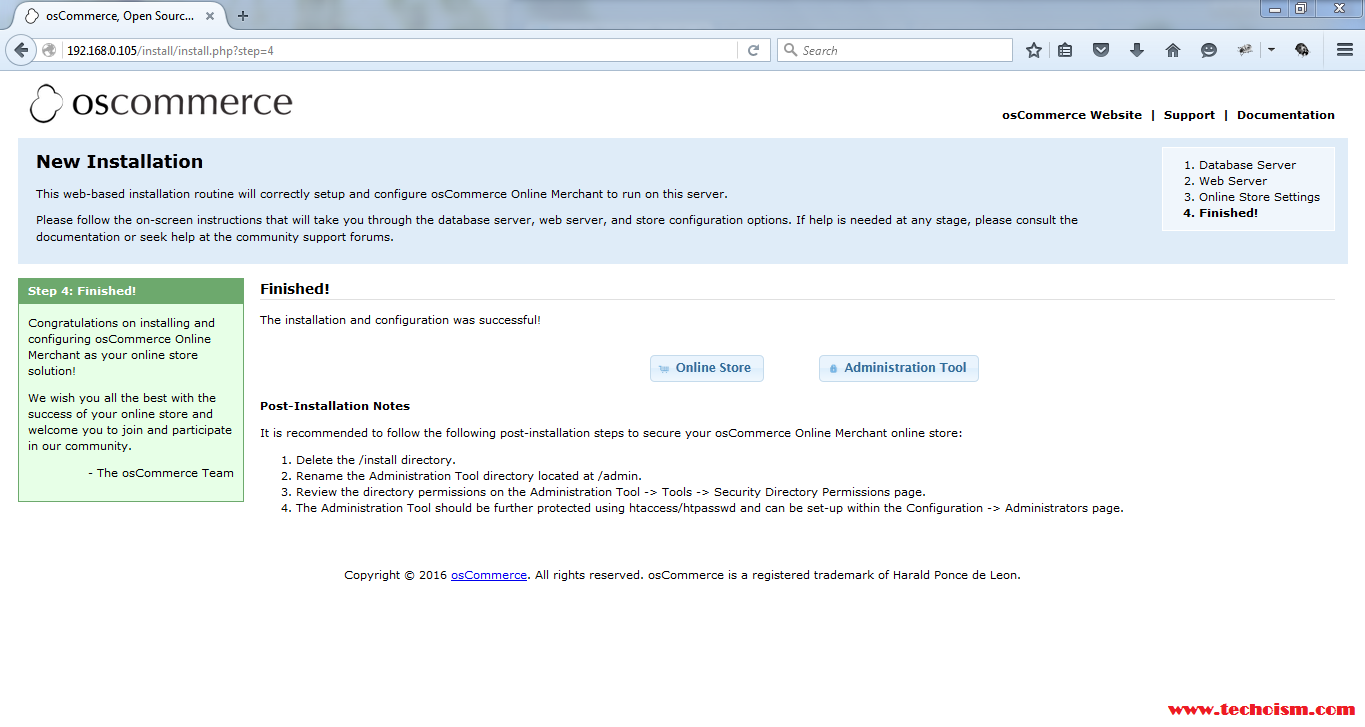This screenshot has width=1365, height=727.
Task: Click the 'Step 4: Finished!' panel header
Action: [x=131, y=291]
